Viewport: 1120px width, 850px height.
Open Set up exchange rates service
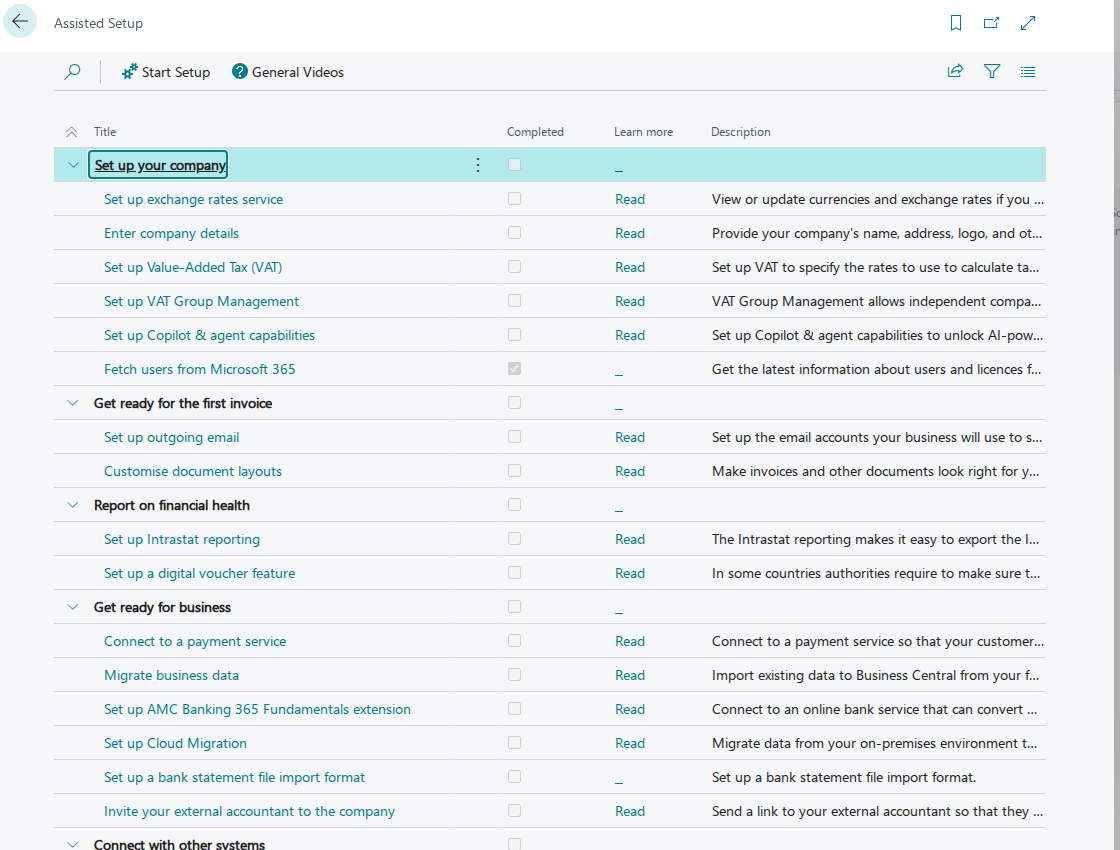[194, 199]
